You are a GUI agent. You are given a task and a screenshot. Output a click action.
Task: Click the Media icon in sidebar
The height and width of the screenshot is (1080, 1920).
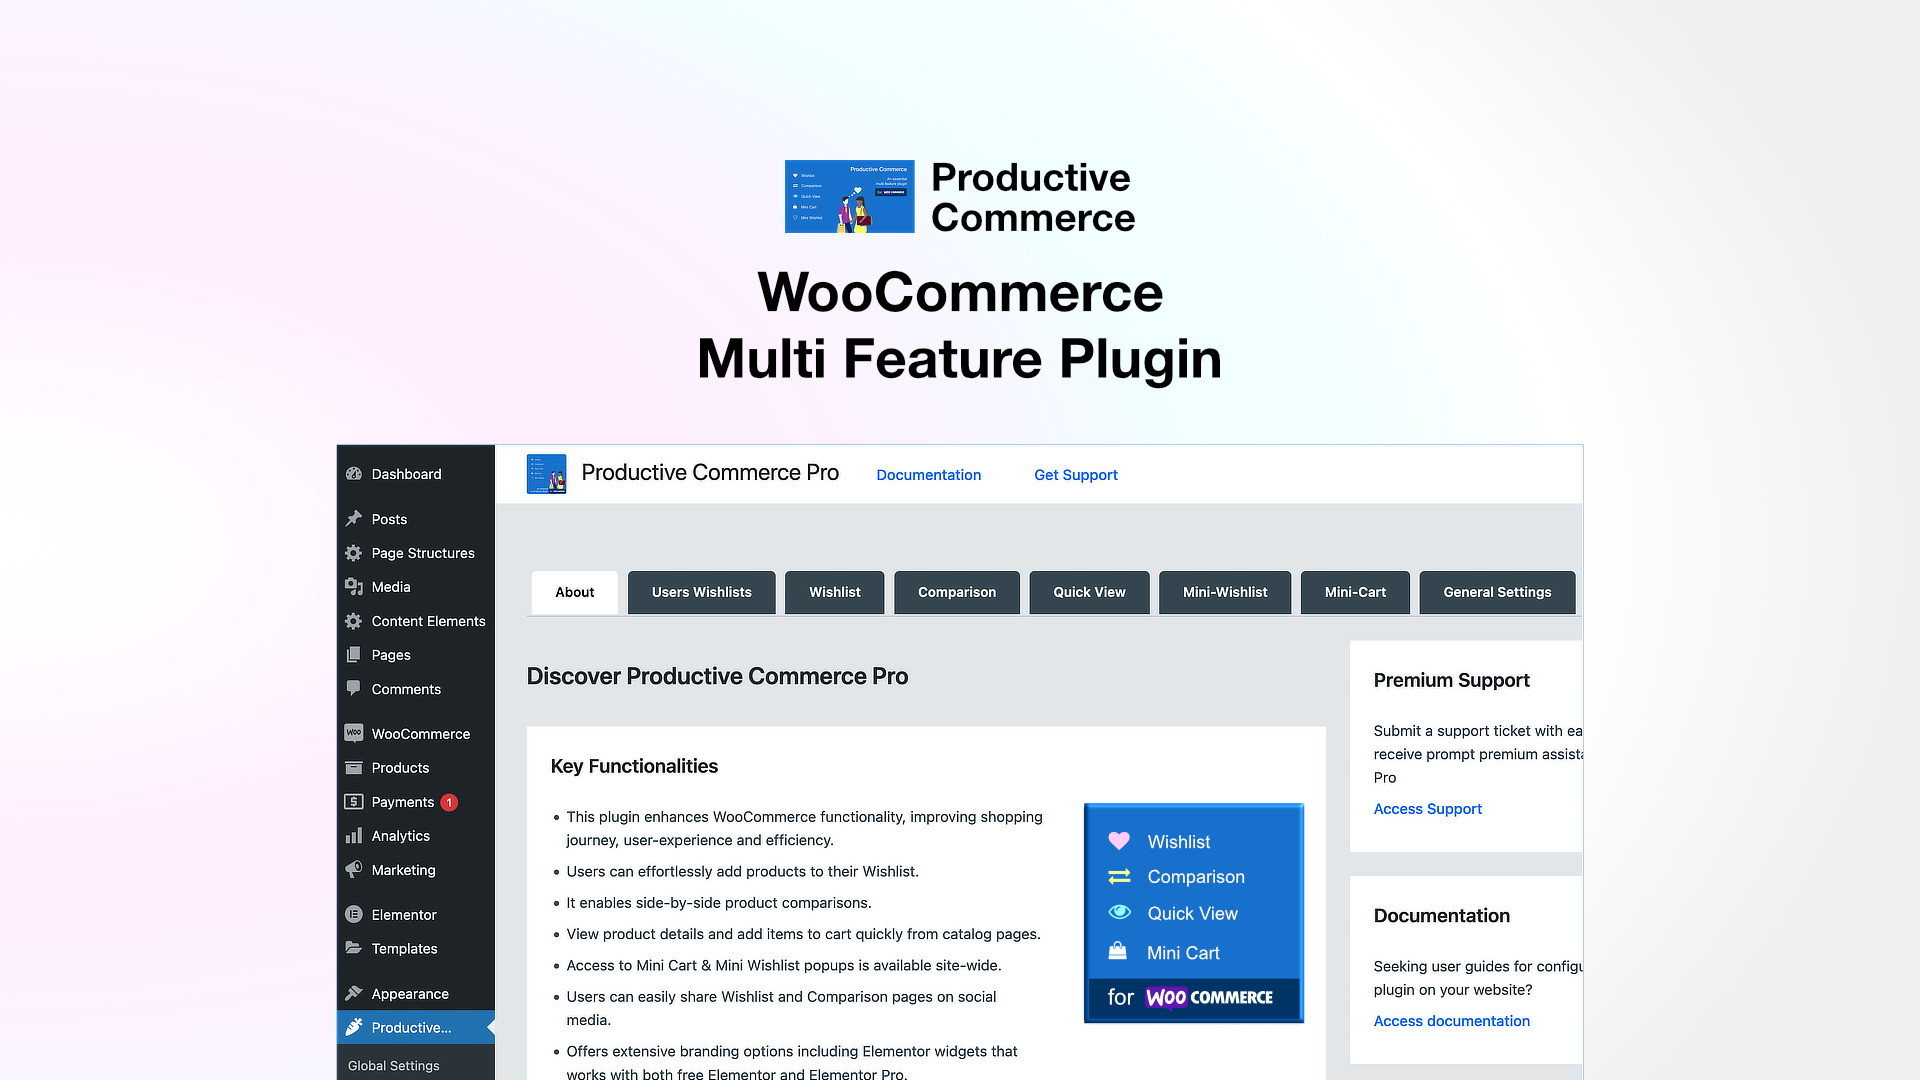pos(354,587)
